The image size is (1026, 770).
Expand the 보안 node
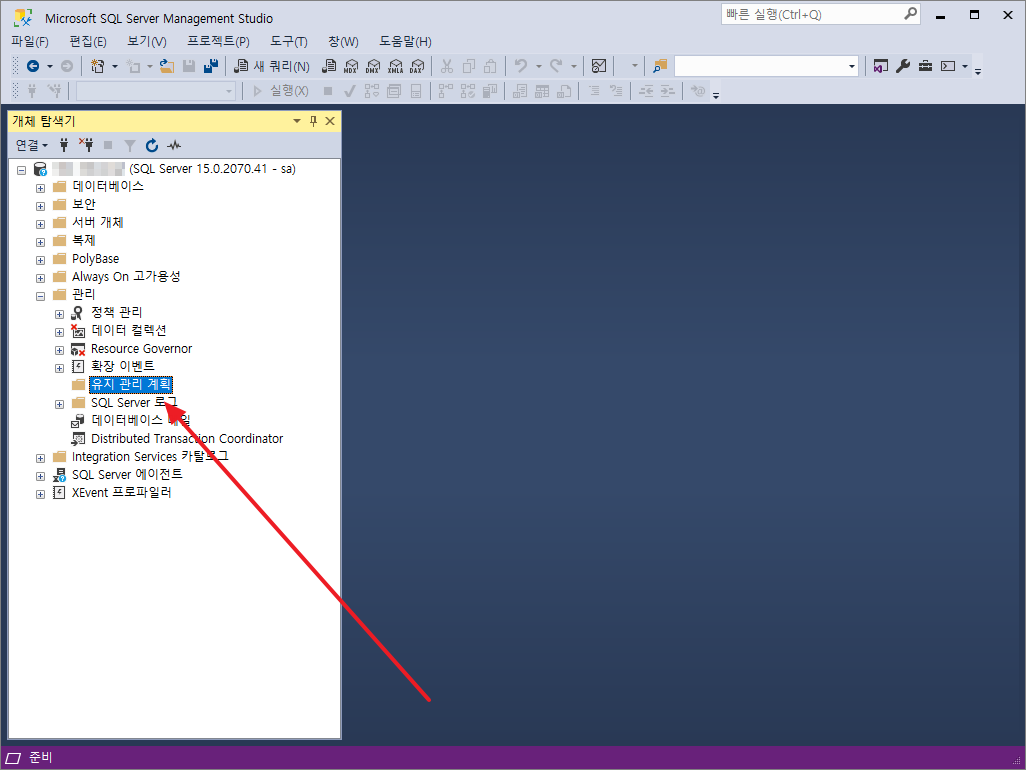41,206
